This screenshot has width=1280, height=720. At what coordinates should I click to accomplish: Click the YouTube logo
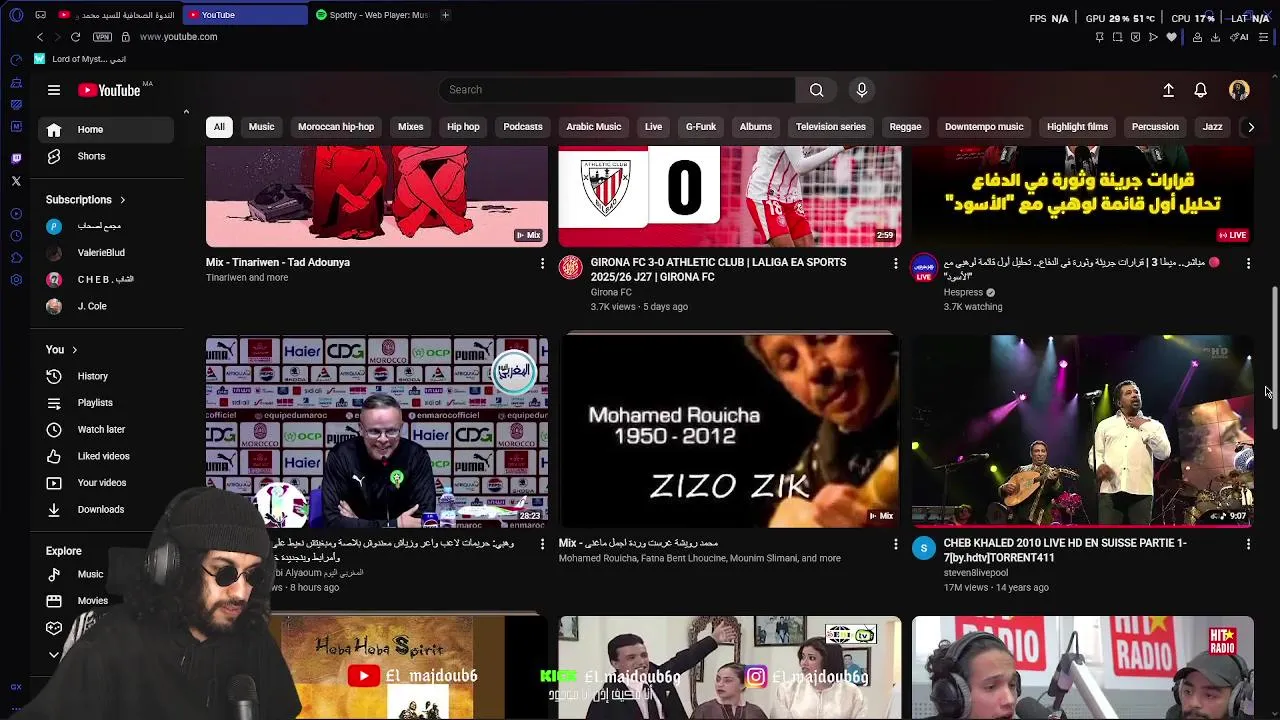(109, 90)
